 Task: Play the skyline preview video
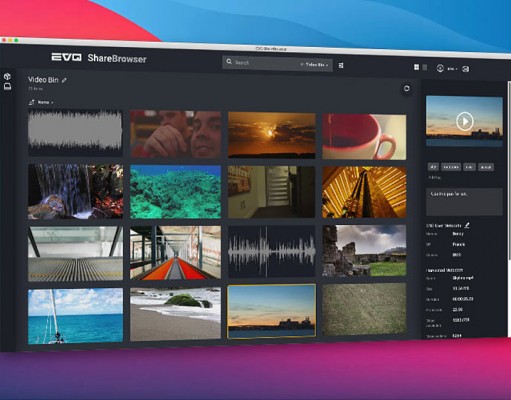coord(464,121)
